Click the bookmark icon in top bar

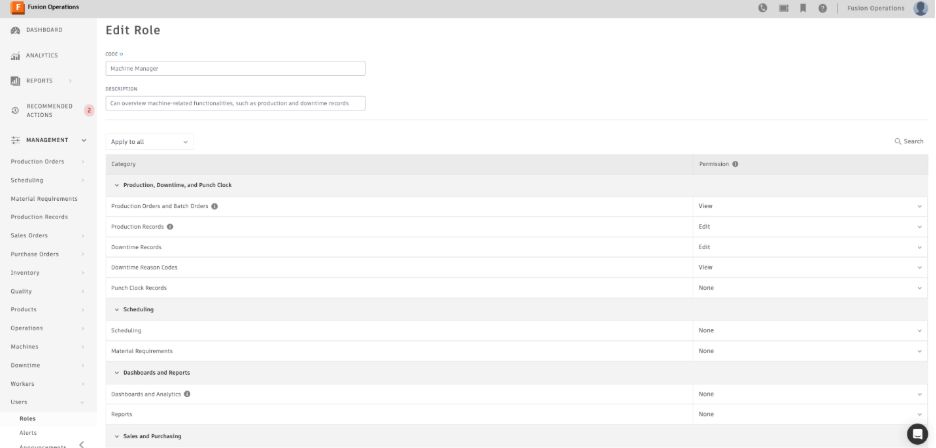[803, 8]
